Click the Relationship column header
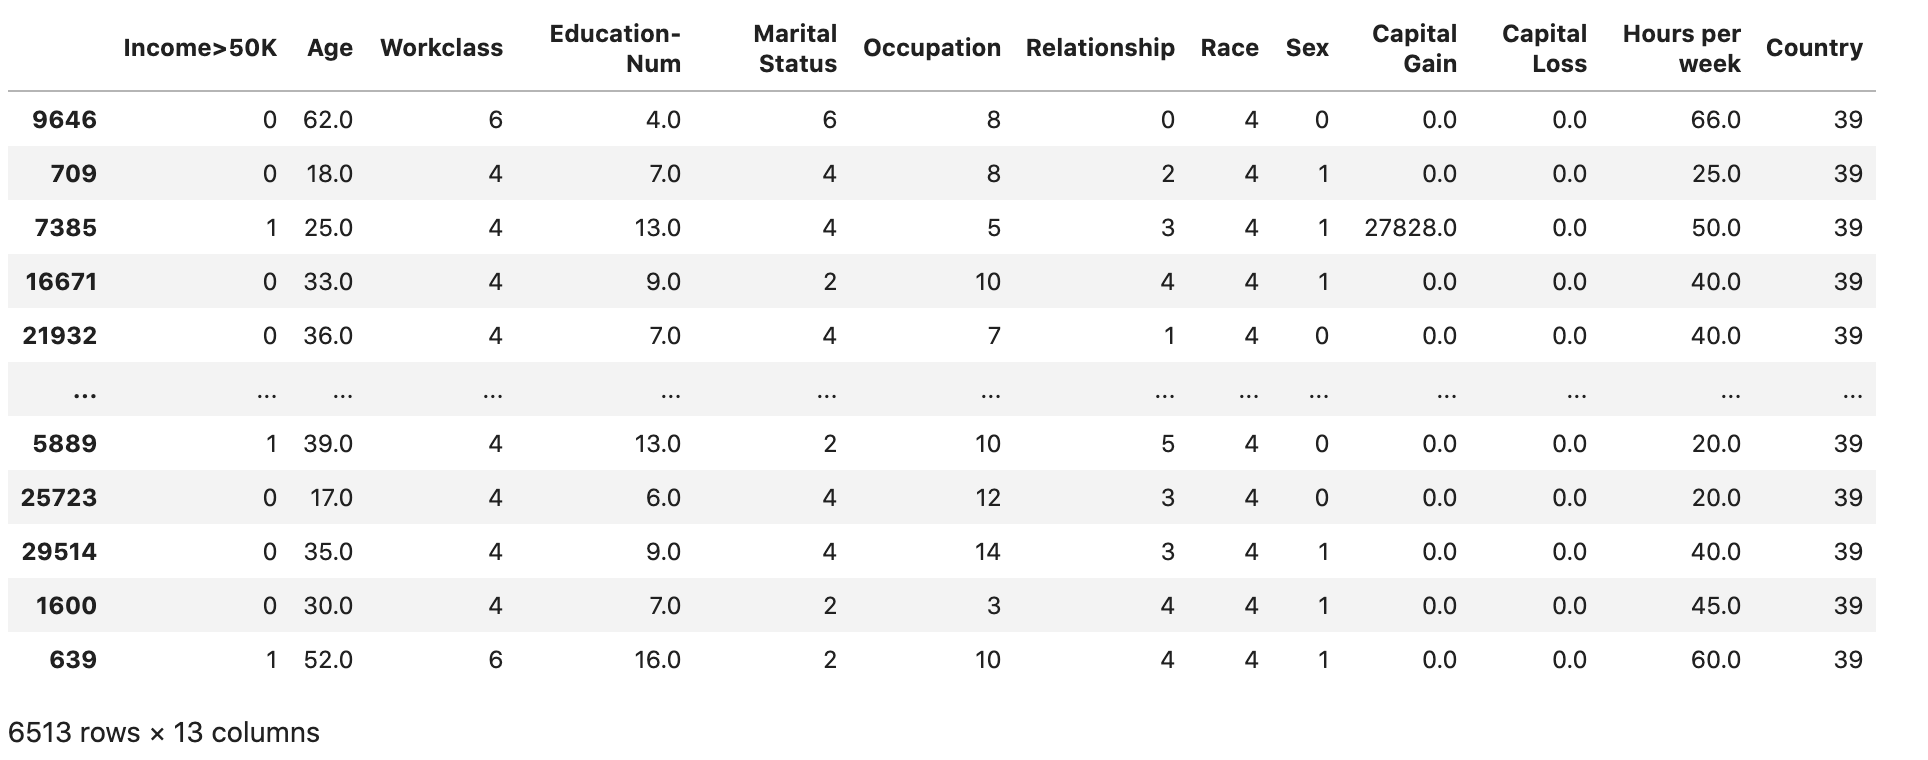This screenshot has height=760, width=1928. (1100, 48)
